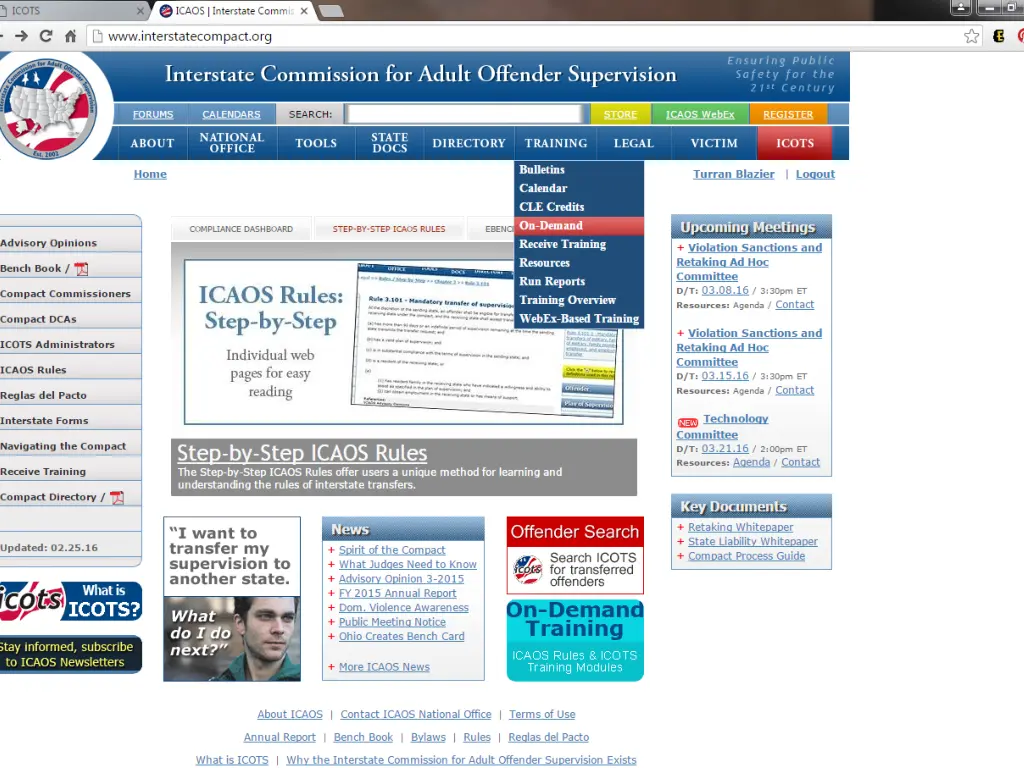Click the orange REGISTER button
Viewport: 1024px width, 768px height.
(x=788, y=114)
